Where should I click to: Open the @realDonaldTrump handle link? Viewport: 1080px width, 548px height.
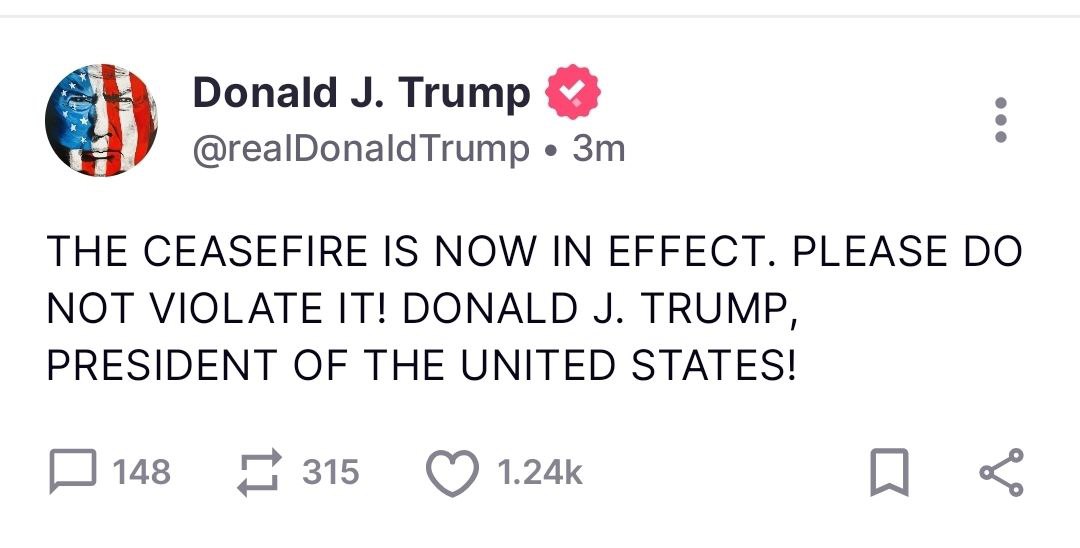click(x=361, y=149)
